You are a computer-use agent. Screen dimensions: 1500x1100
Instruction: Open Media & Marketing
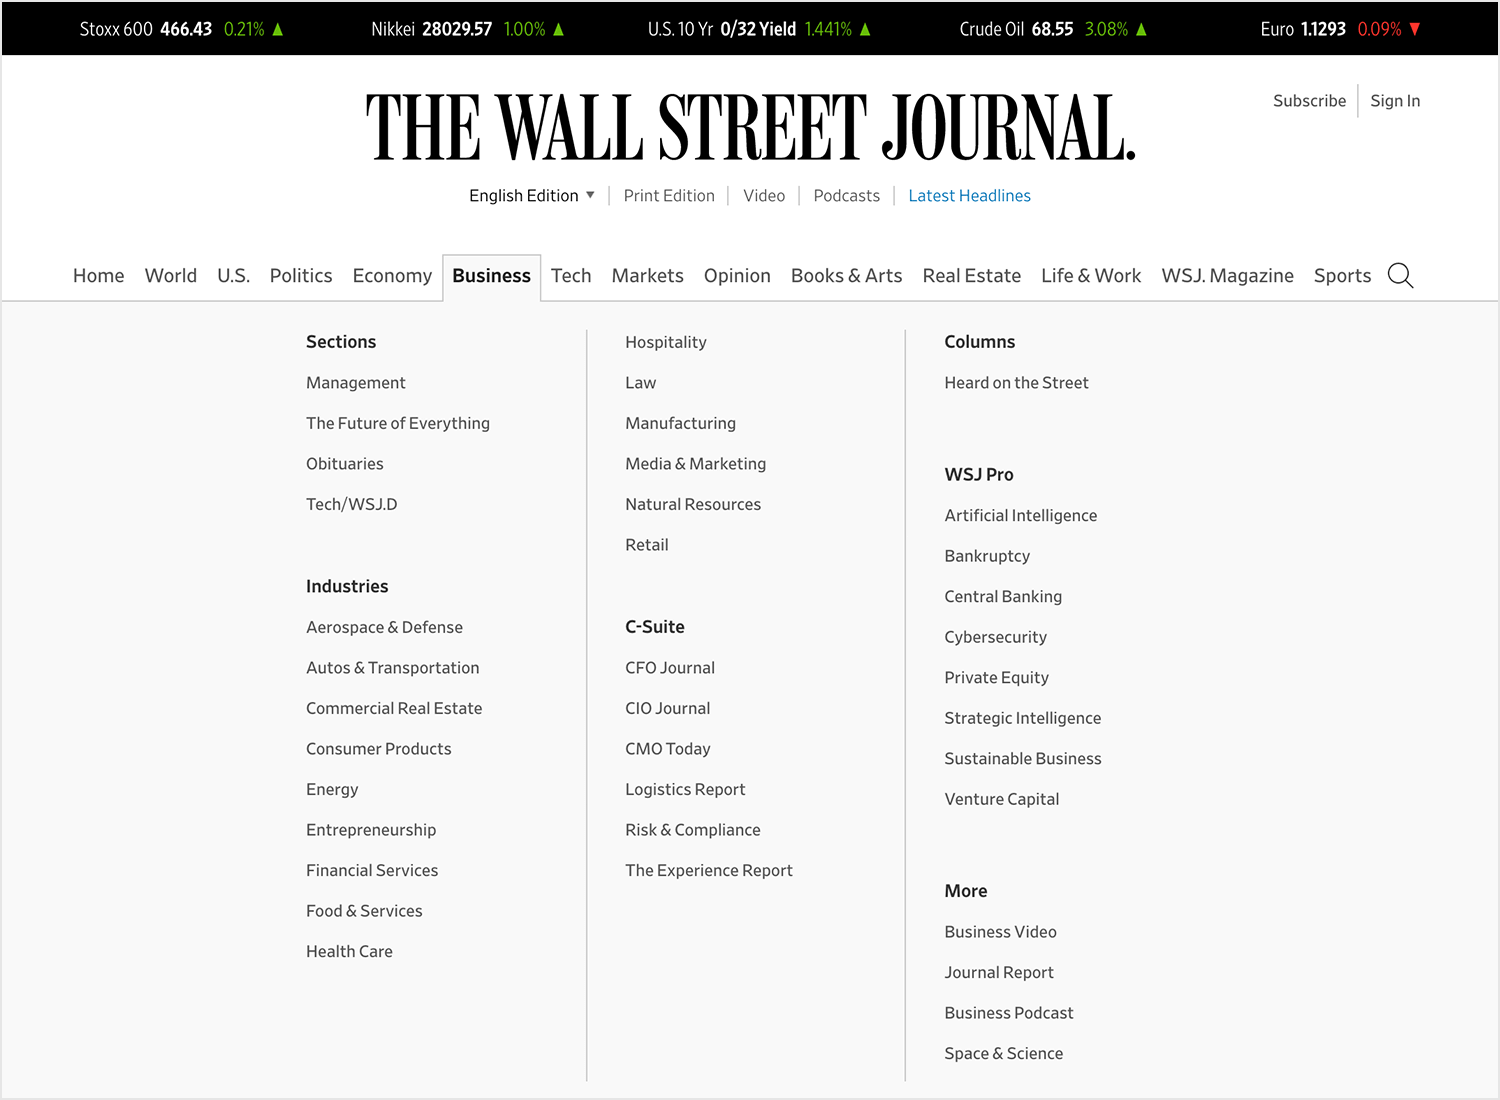[696, 464]
